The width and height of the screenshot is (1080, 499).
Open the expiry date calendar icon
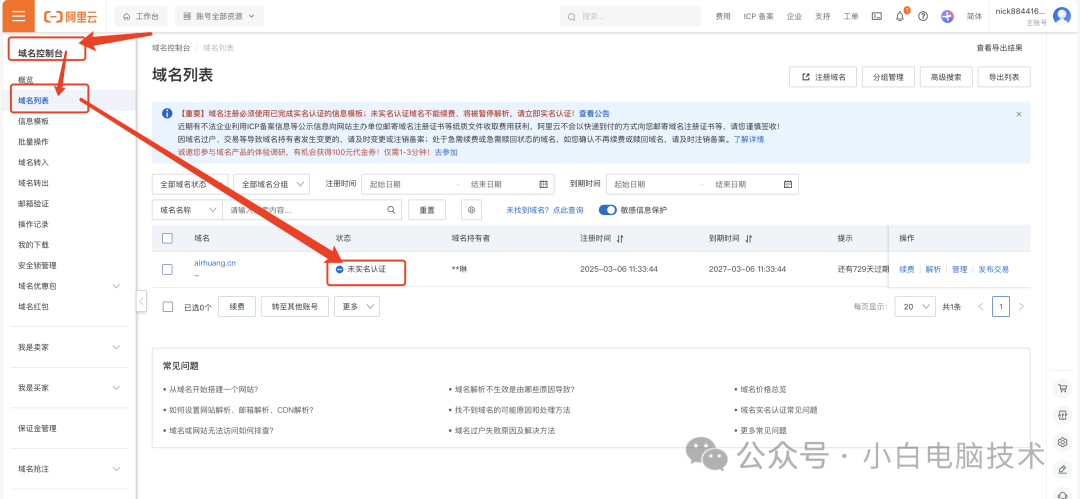coord(788,184)
